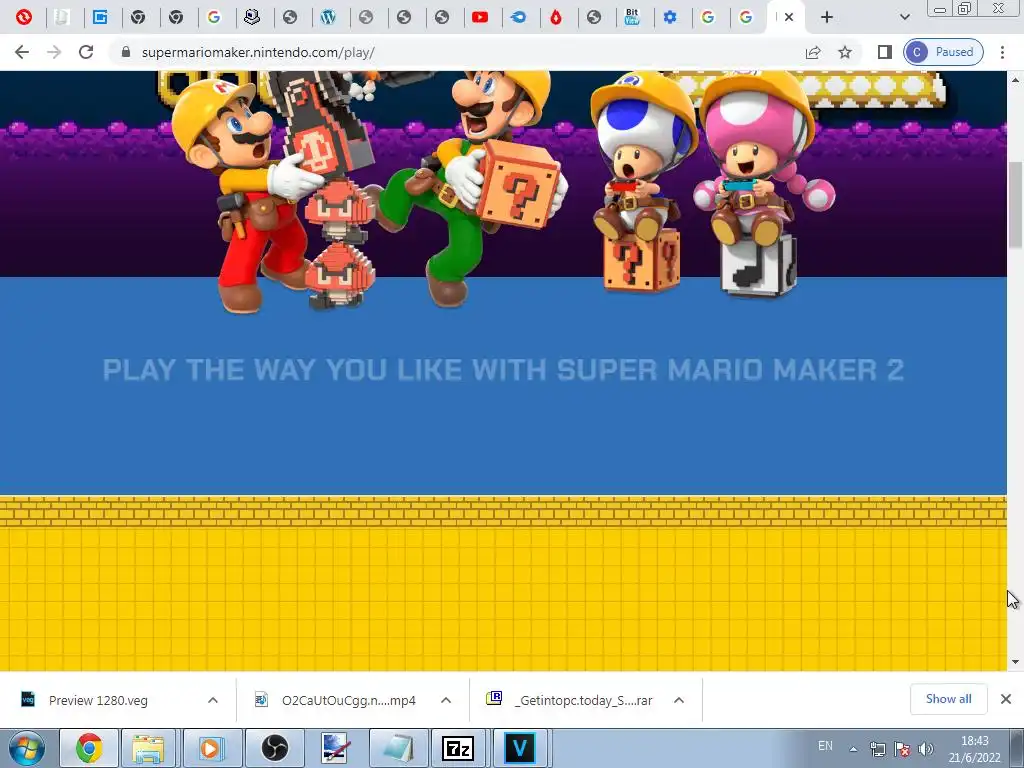Screen dimensions: 1024x768
Task: Share this page using the share icon
Action: pos(813,52)
